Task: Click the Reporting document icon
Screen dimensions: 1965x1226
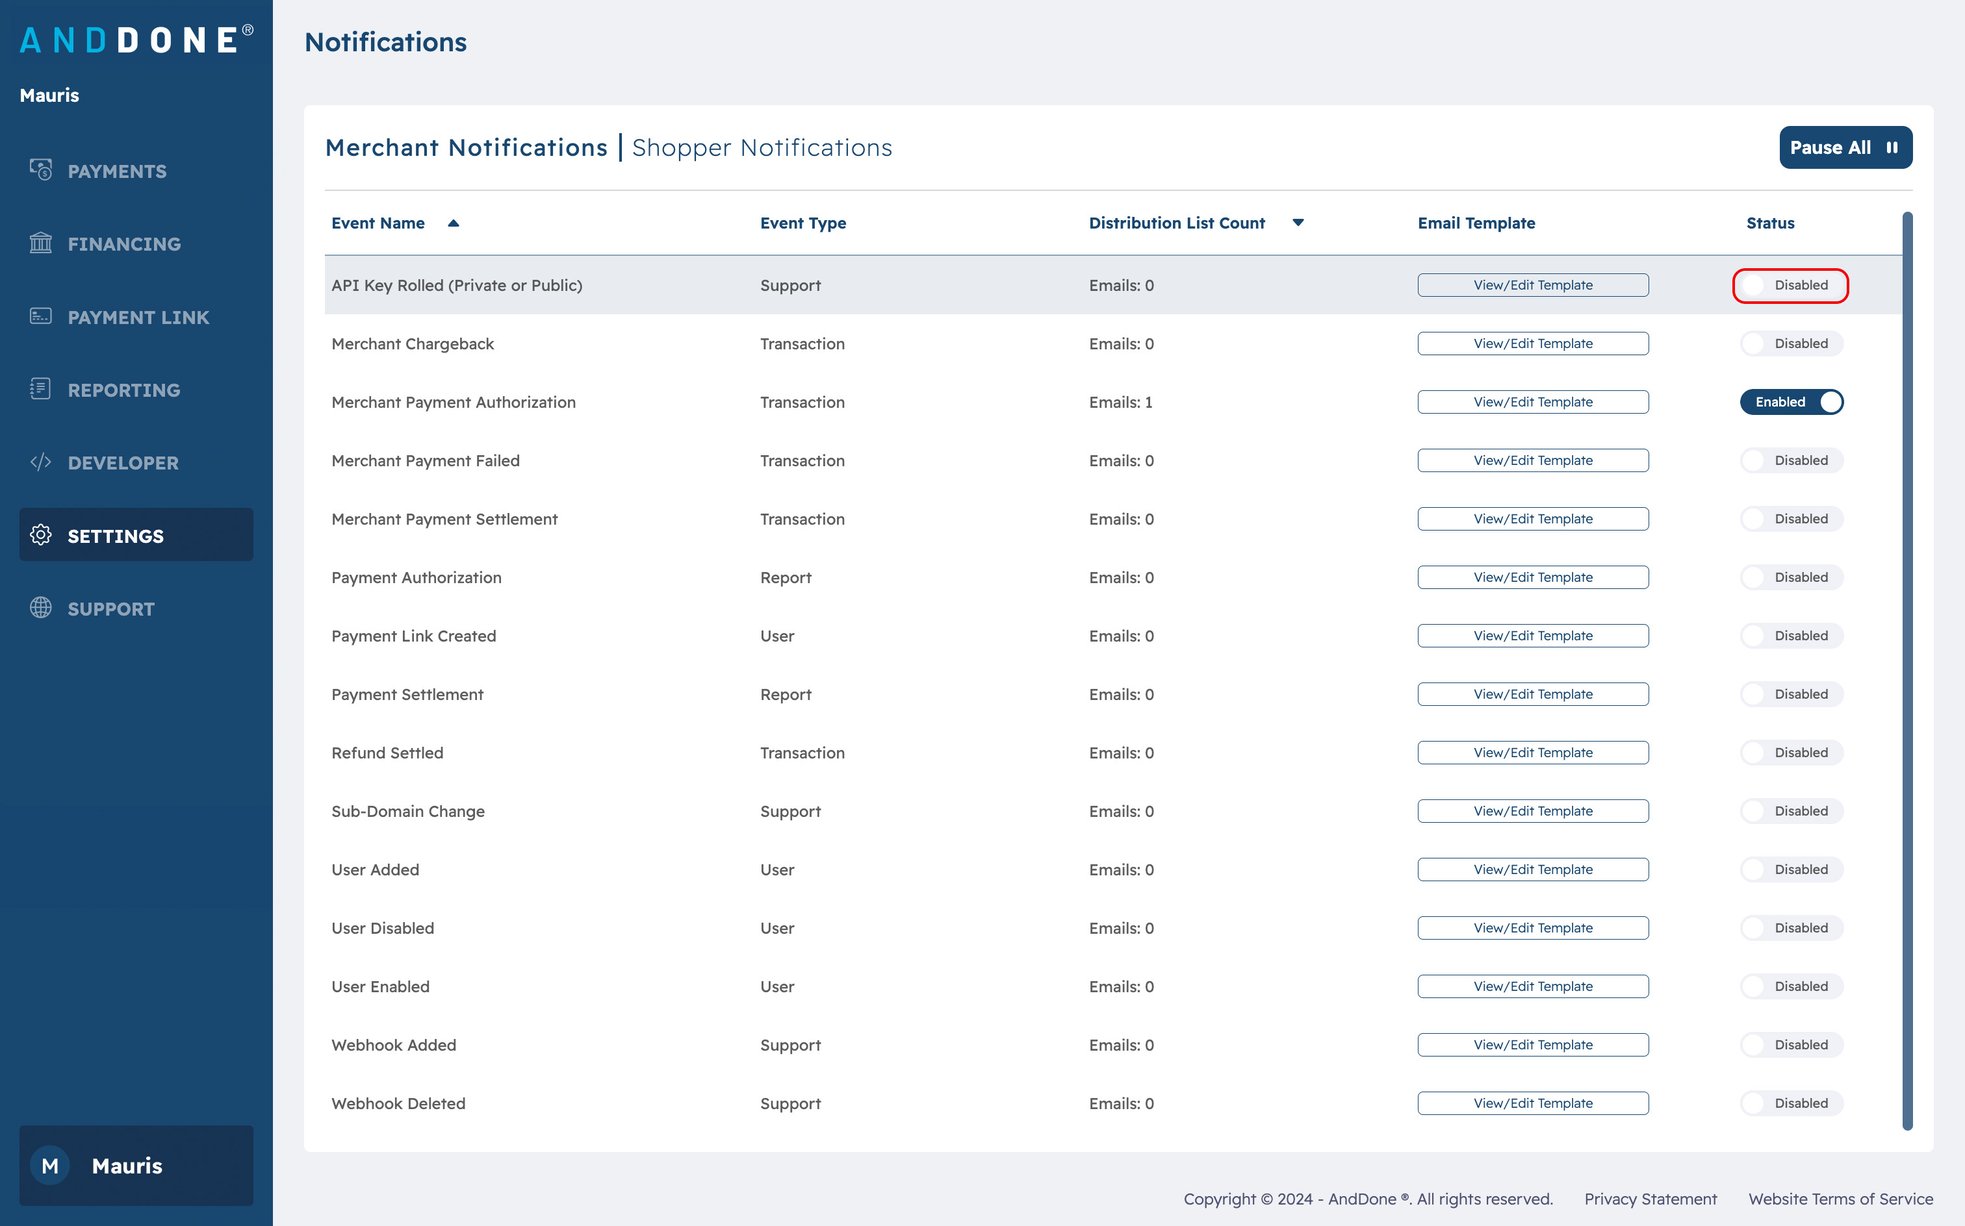Action: (41, 389)
